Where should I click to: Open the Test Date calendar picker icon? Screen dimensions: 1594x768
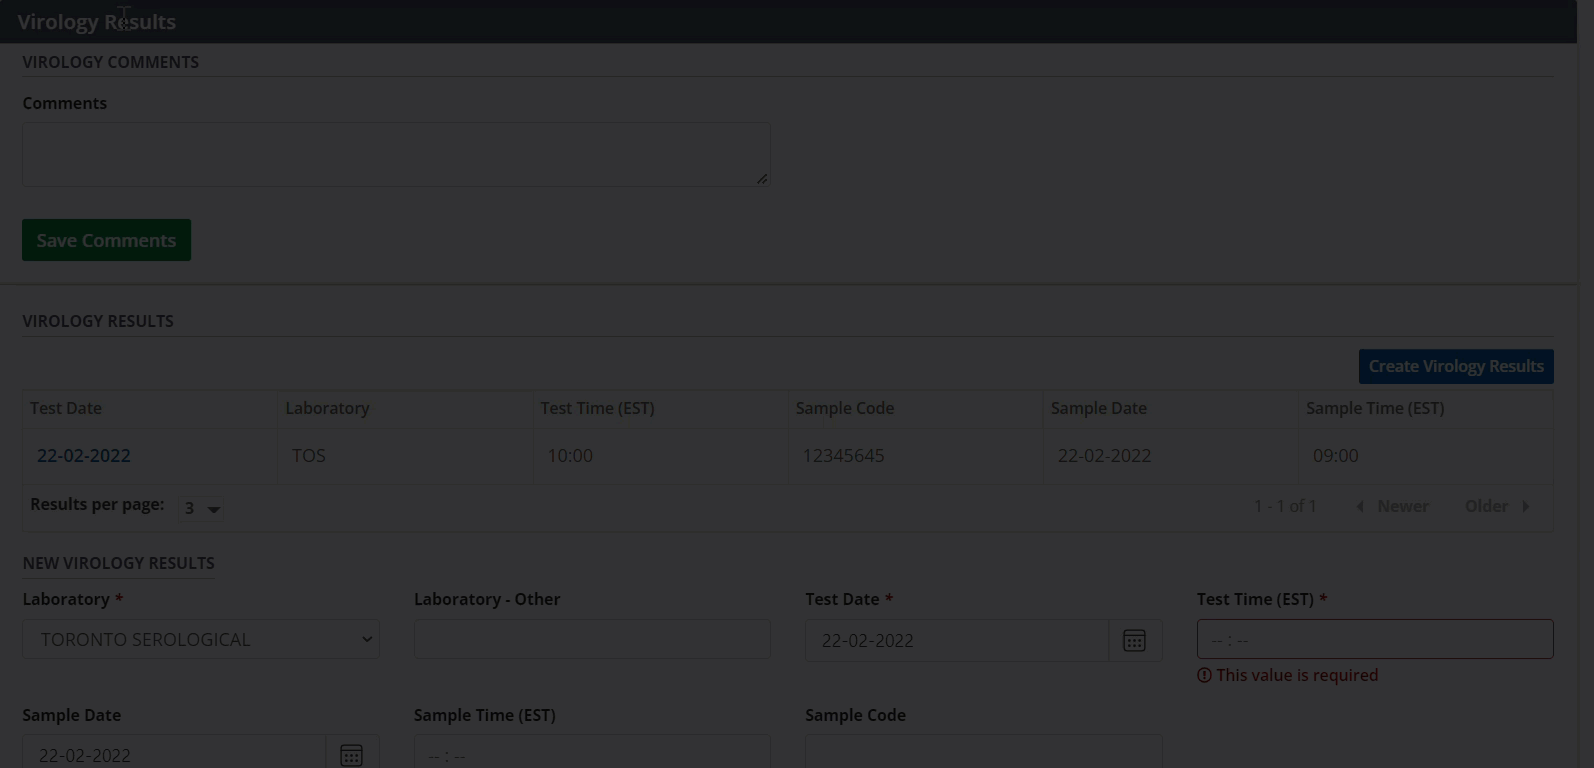1134,640
